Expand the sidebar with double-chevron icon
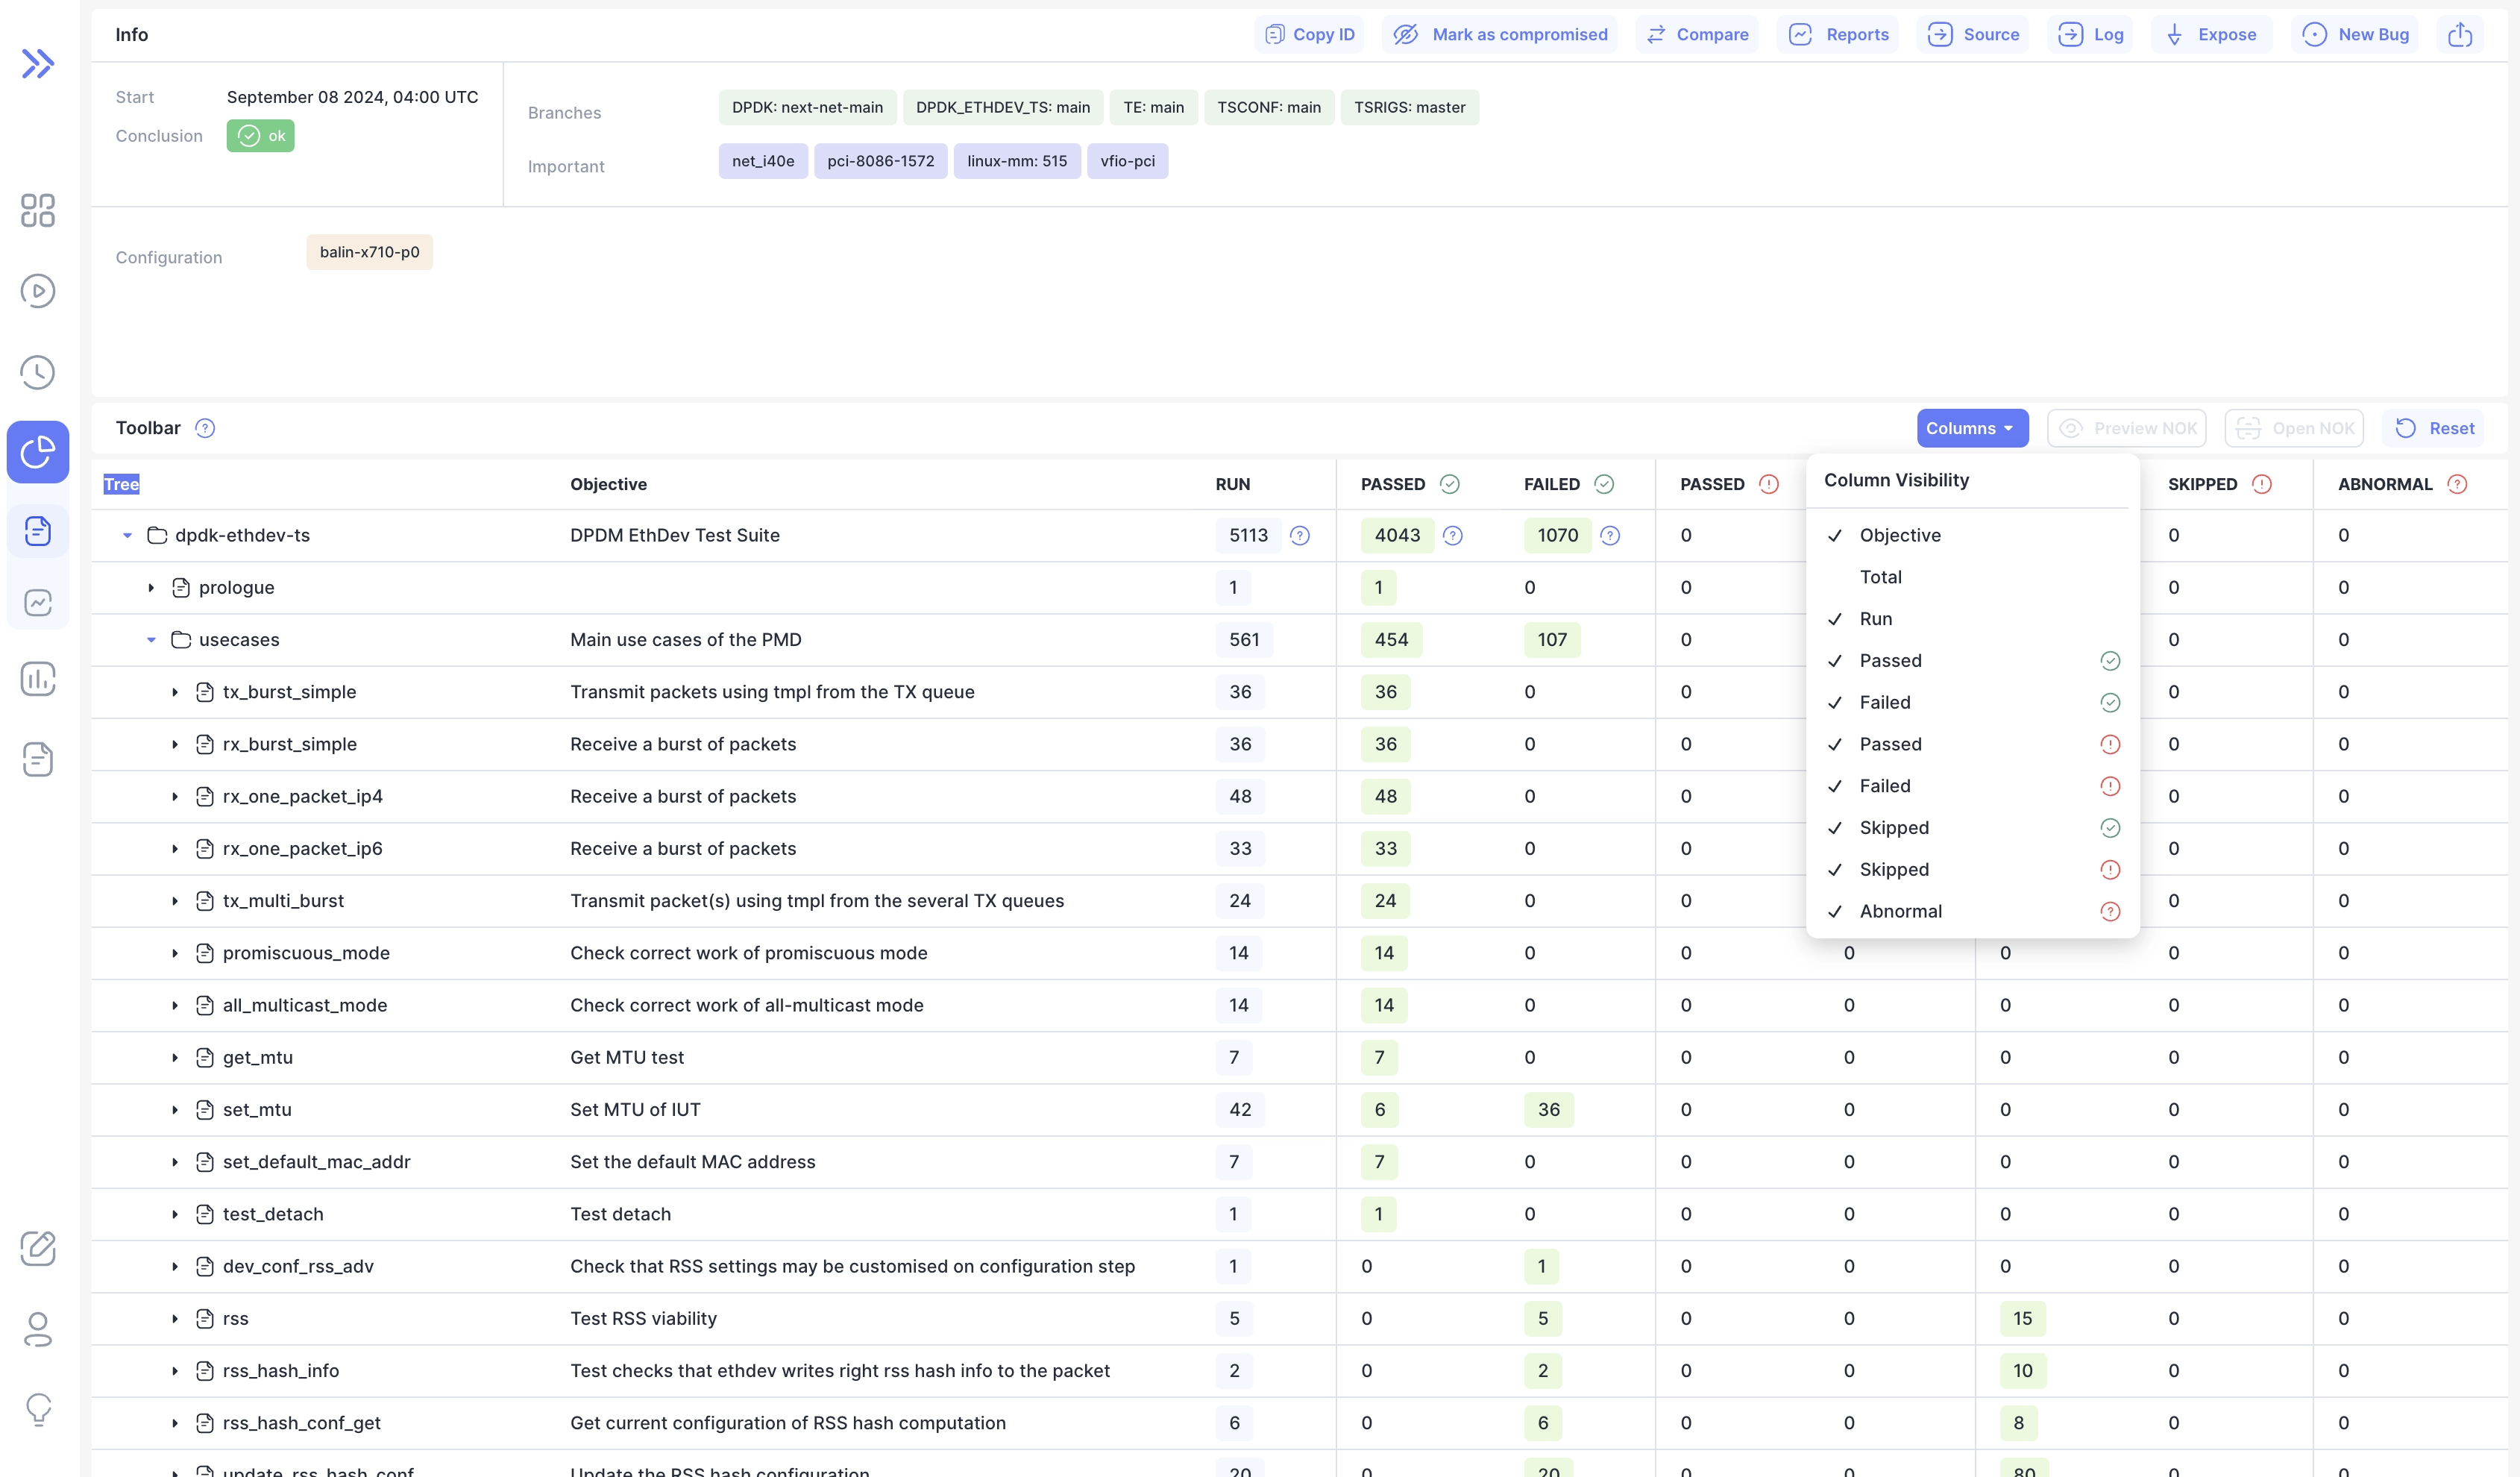Viewport: 2520px width, 1477px height. tap(38, 64)
